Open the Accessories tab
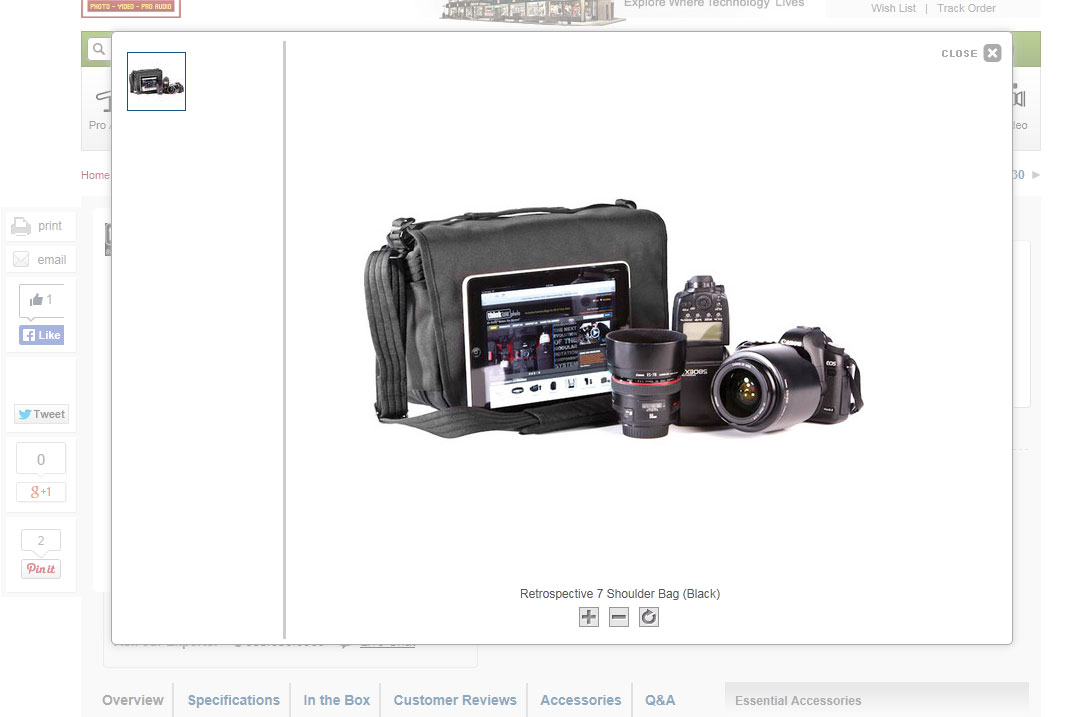1087x717 pixels. [x=580, y=700]
